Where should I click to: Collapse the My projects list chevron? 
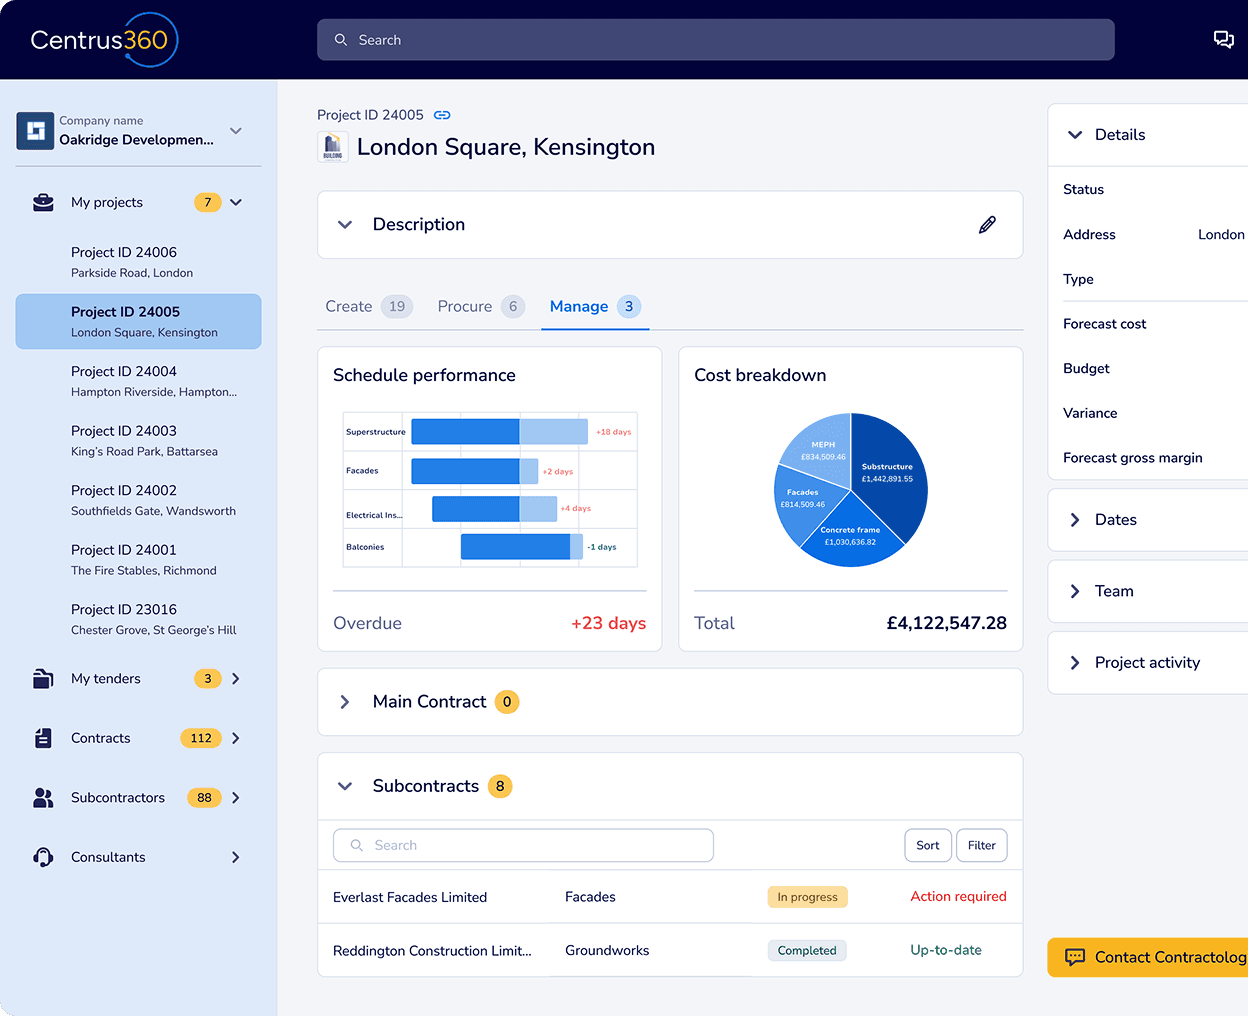(x=236, y=202)
